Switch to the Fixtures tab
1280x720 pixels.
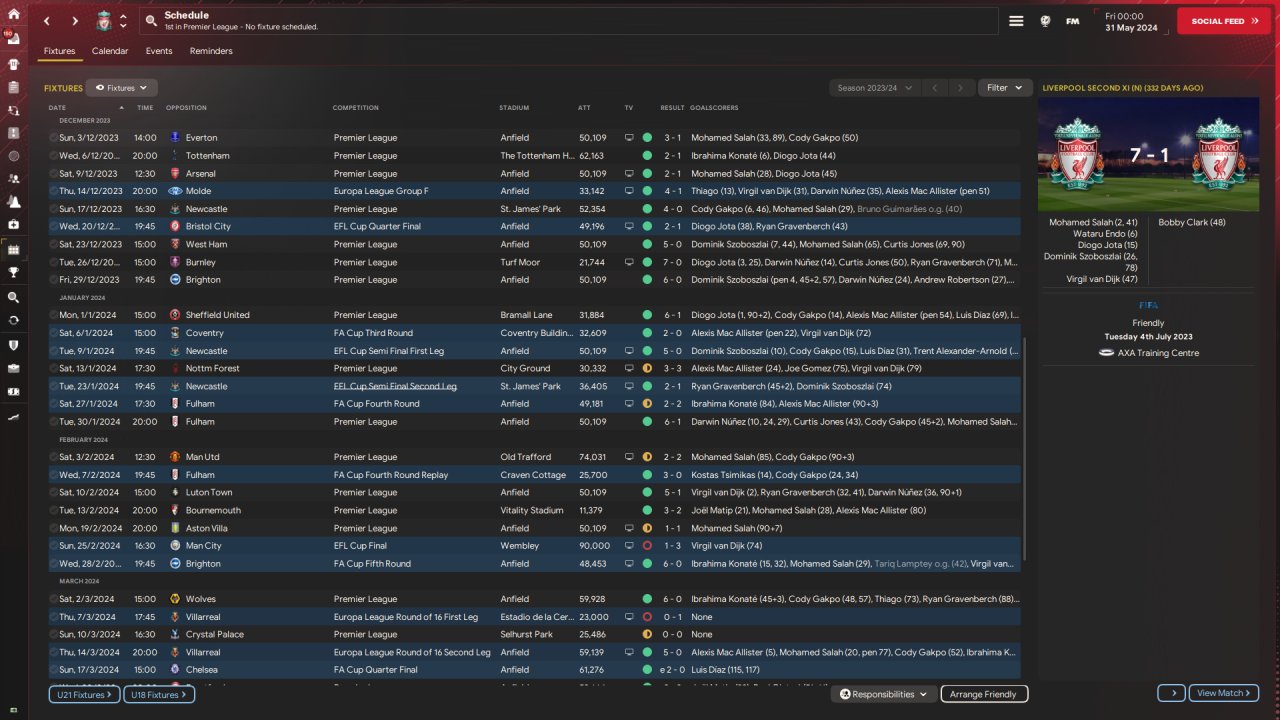click(60, 51)
